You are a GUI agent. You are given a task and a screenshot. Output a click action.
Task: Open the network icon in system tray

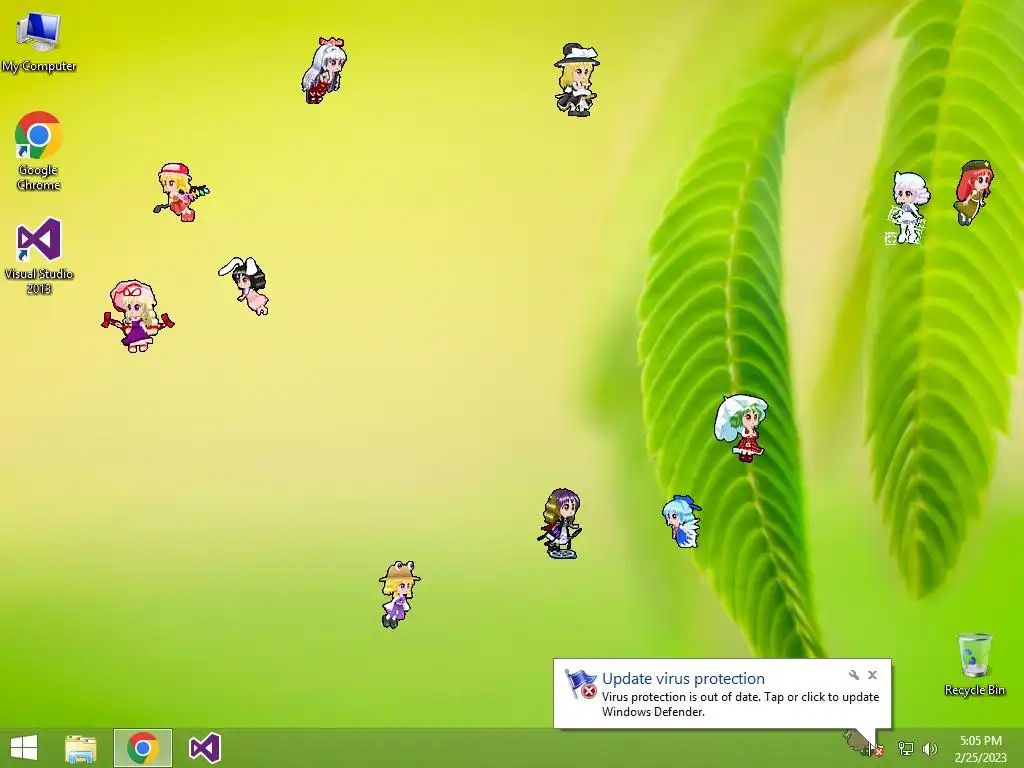click(x=905, y=748)
